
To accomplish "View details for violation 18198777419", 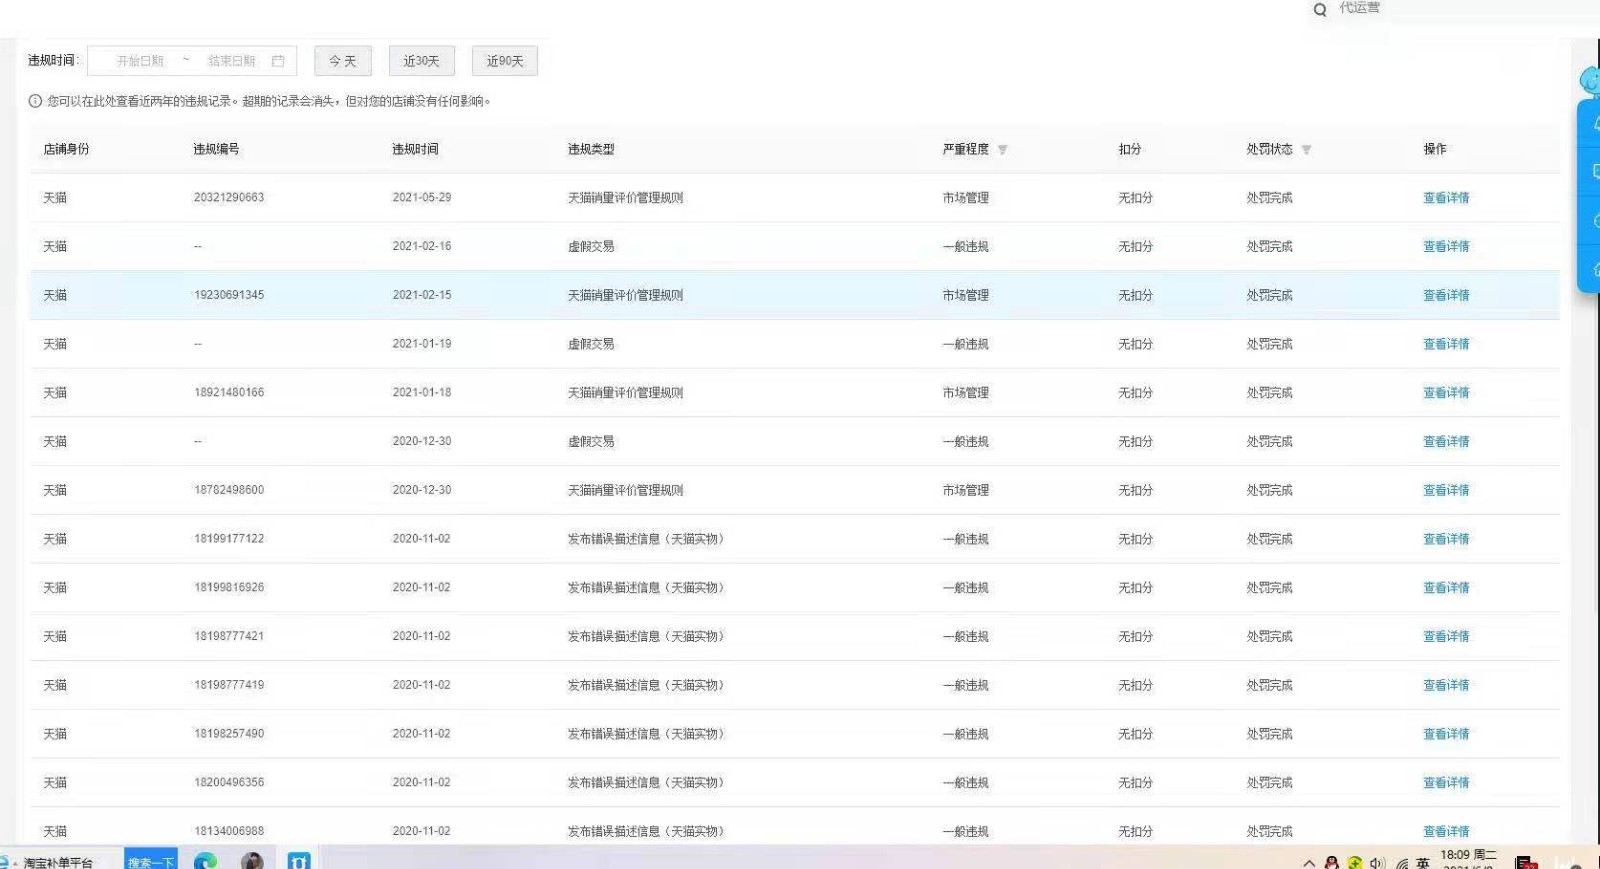I will (x=1446, y=685).
